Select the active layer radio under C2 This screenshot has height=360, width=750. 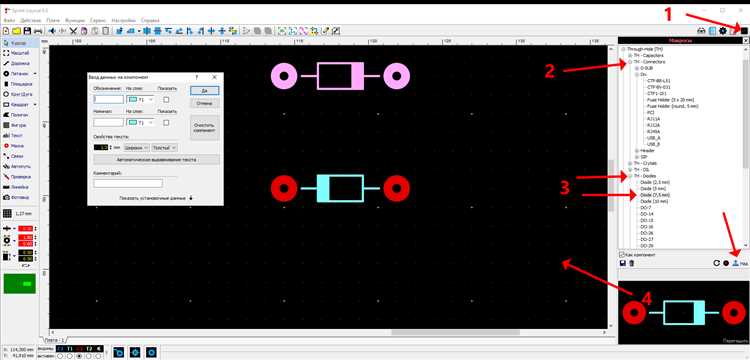79,356
